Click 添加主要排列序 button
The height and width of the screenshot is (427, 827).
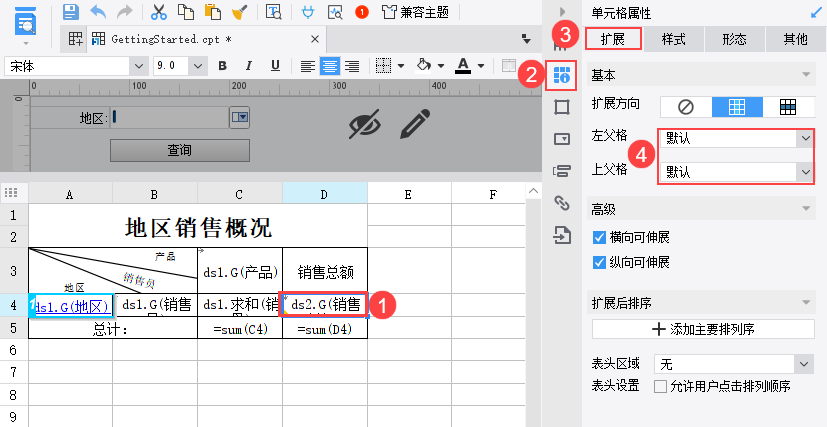(x=704, y=329)
